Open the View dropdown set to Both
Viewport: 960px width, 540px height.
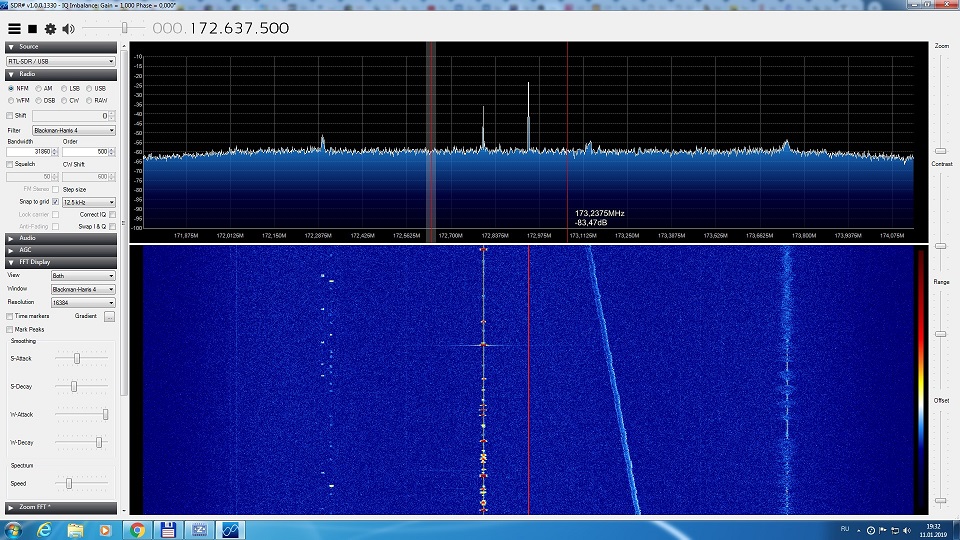click(x=83, y=276)
